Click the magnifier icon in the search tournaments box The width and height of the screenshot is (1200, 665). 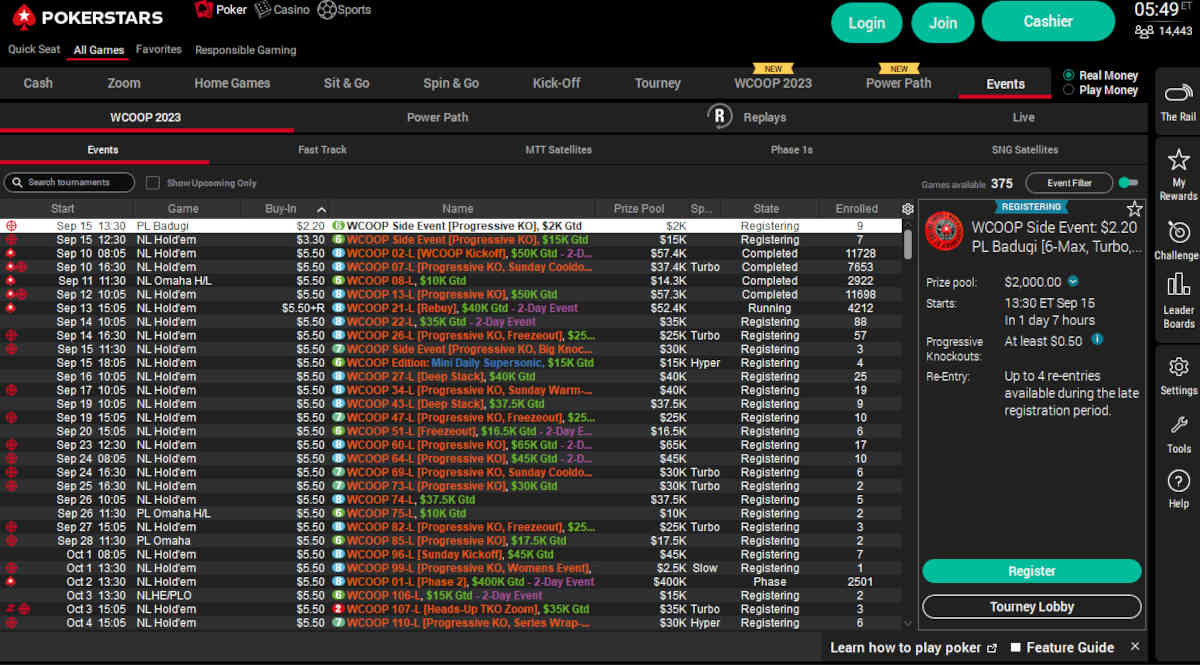tap(17, 182)
